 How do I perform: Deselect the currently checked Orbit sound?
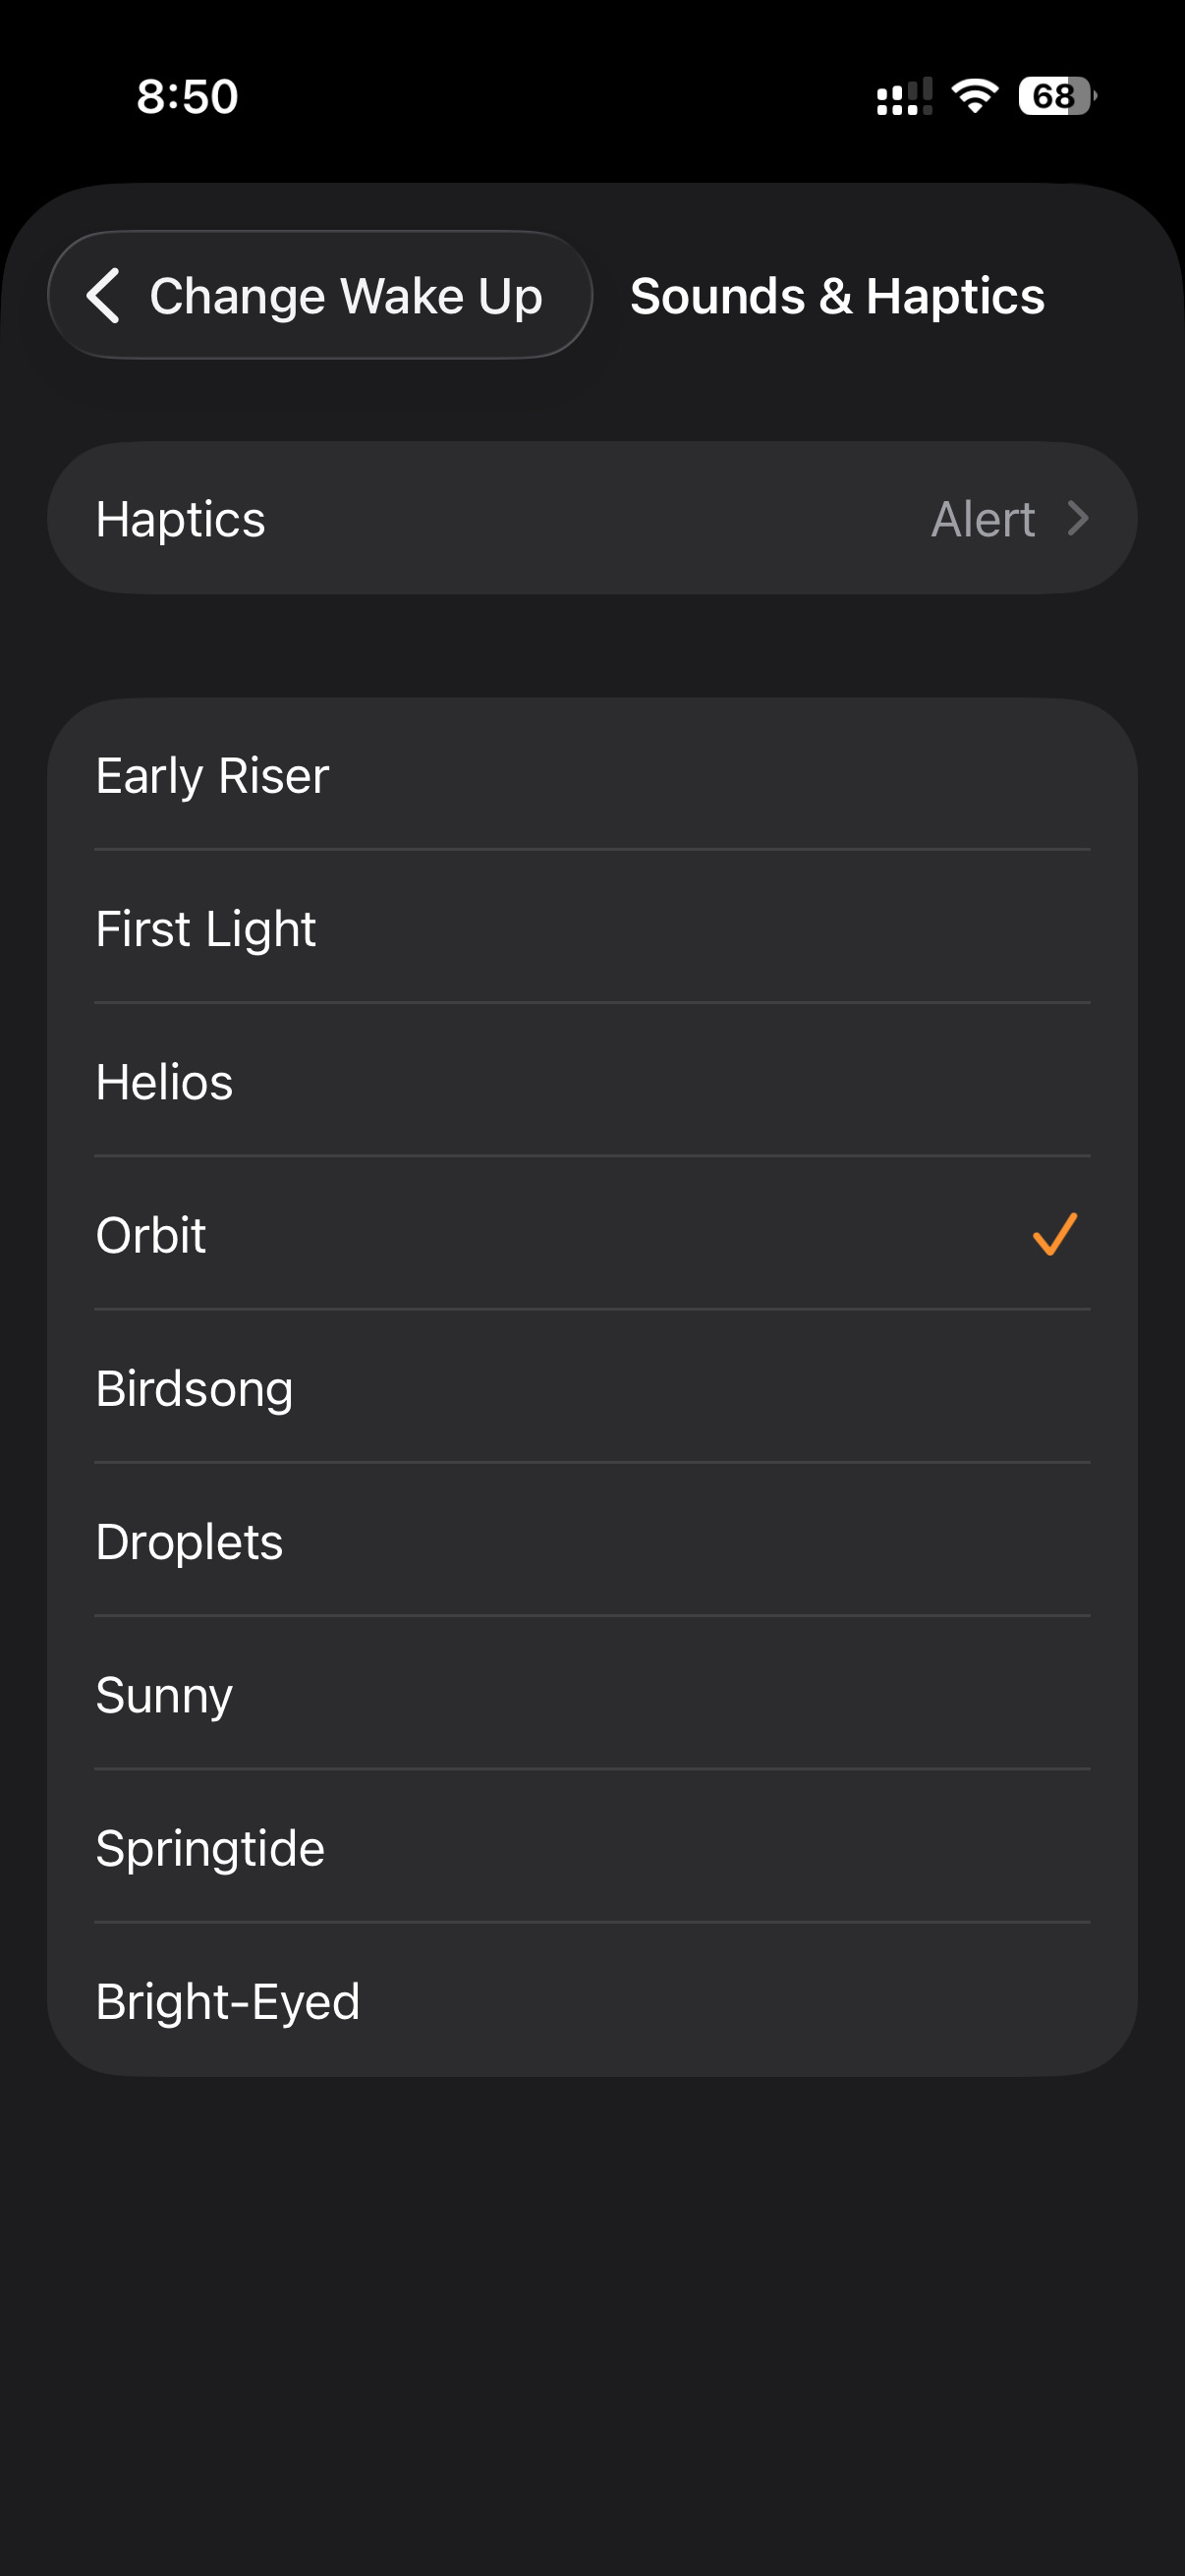[1053, 1235]
